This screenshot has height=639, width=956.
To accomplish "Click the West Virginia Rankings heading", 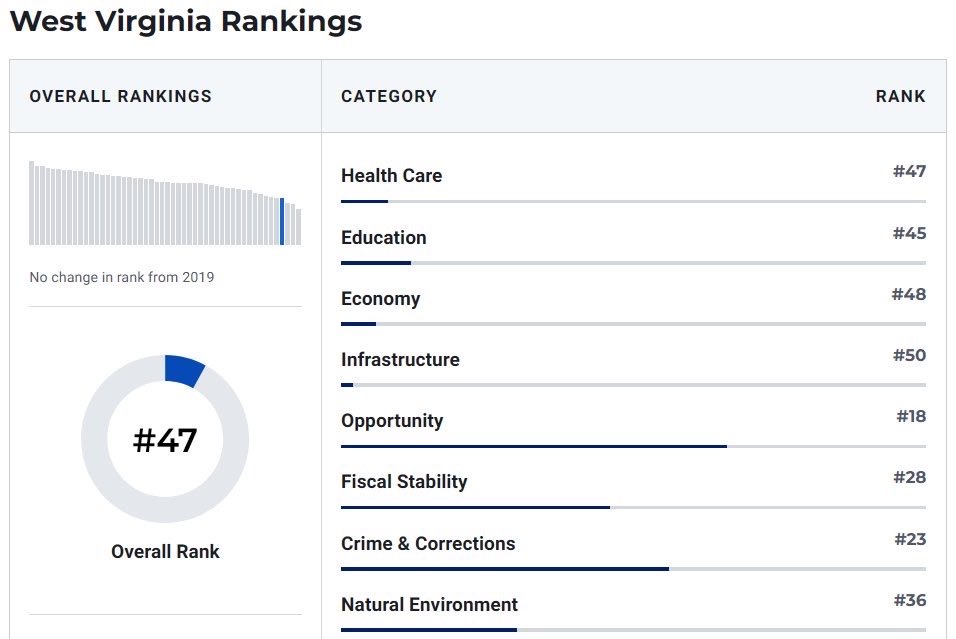I will pos(185,22).
